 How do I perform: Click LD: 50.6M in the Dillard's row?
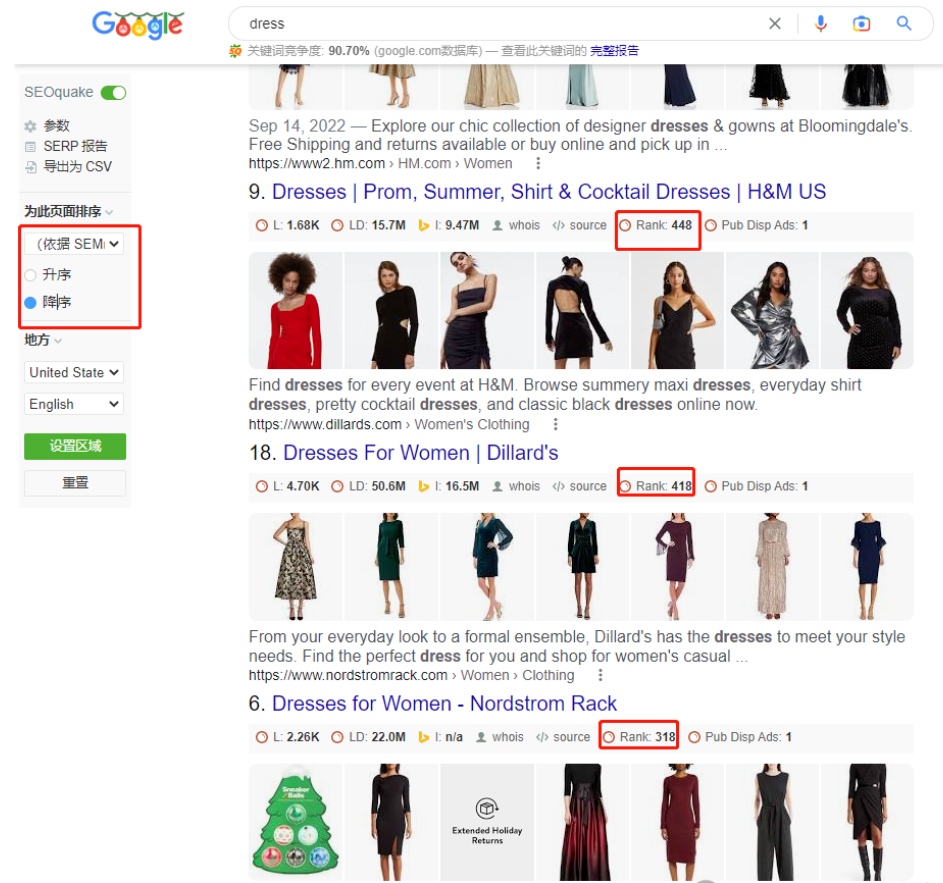(x=368, y=486)
